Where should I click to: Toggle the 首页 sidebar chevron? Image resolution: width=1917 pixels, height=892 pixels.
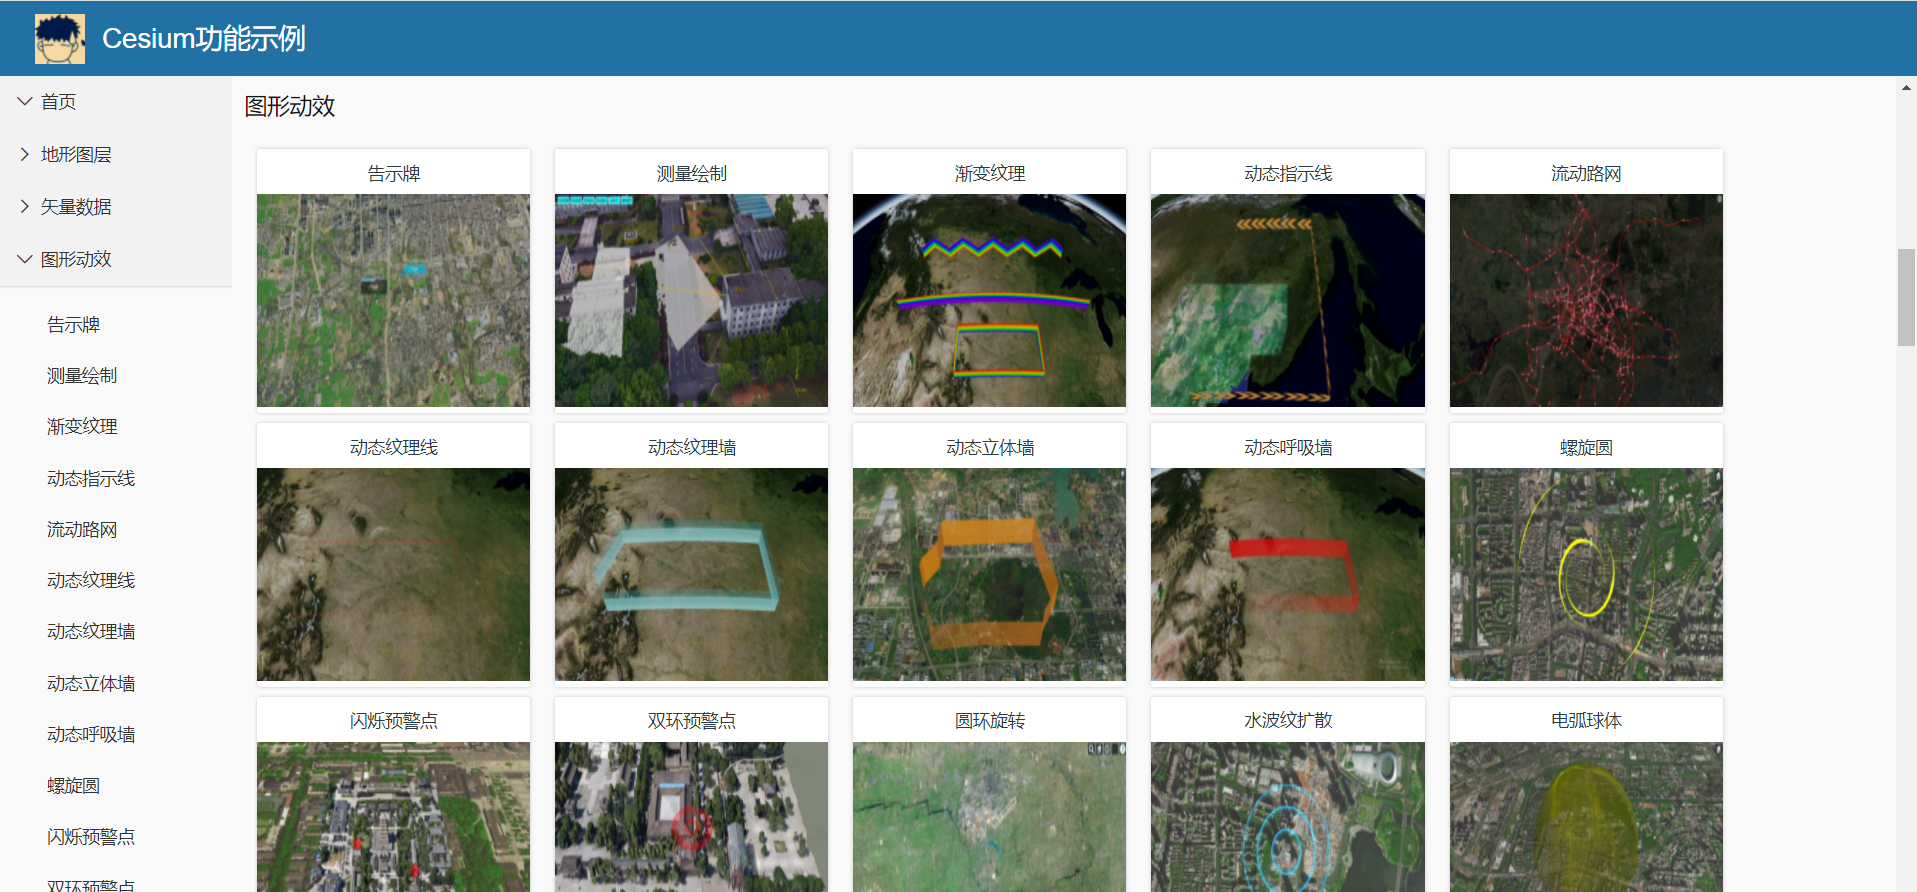(25, 102)
